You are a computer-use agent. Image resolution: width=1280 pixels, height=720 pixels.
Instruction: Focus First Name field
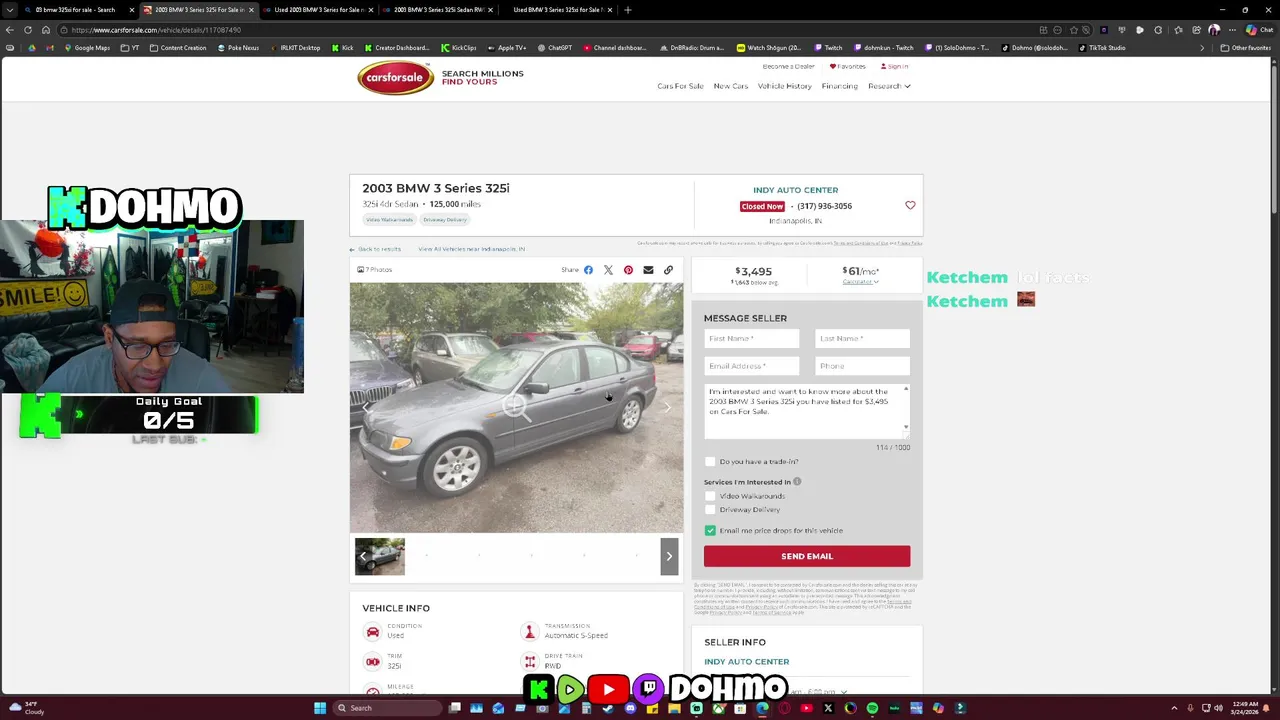click(752, 339)
